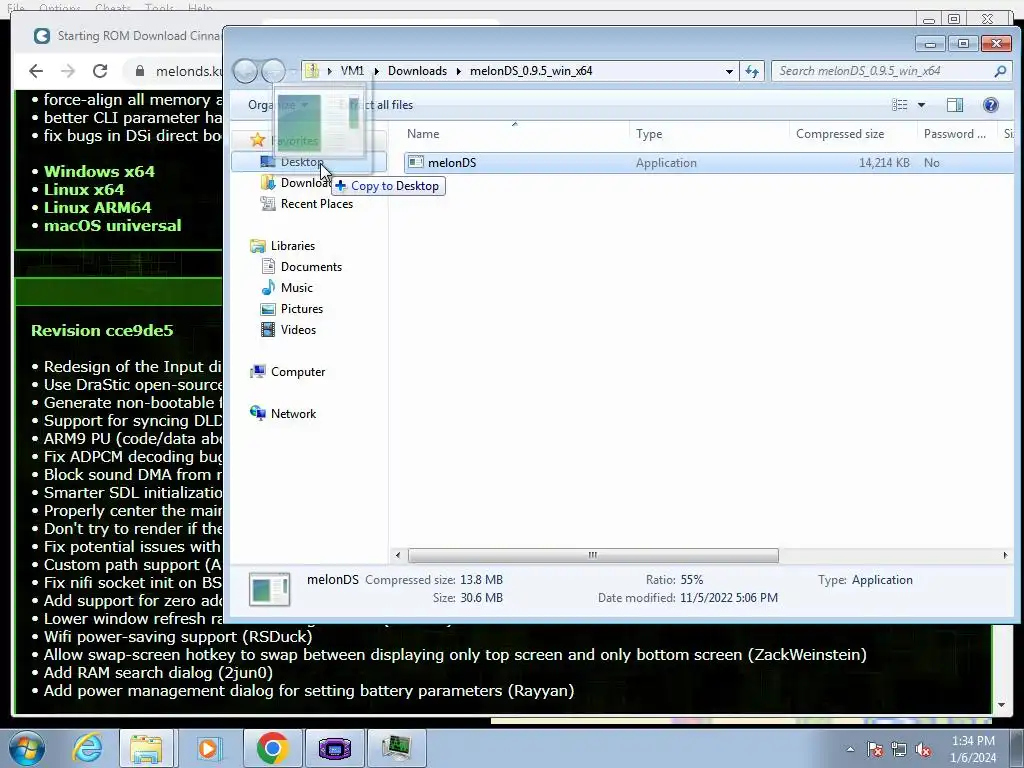Image resolution: width=1024 pixels, height=768 pixels.
Task: Open Windows Media Player from taskbar
Action: [208, 748]
